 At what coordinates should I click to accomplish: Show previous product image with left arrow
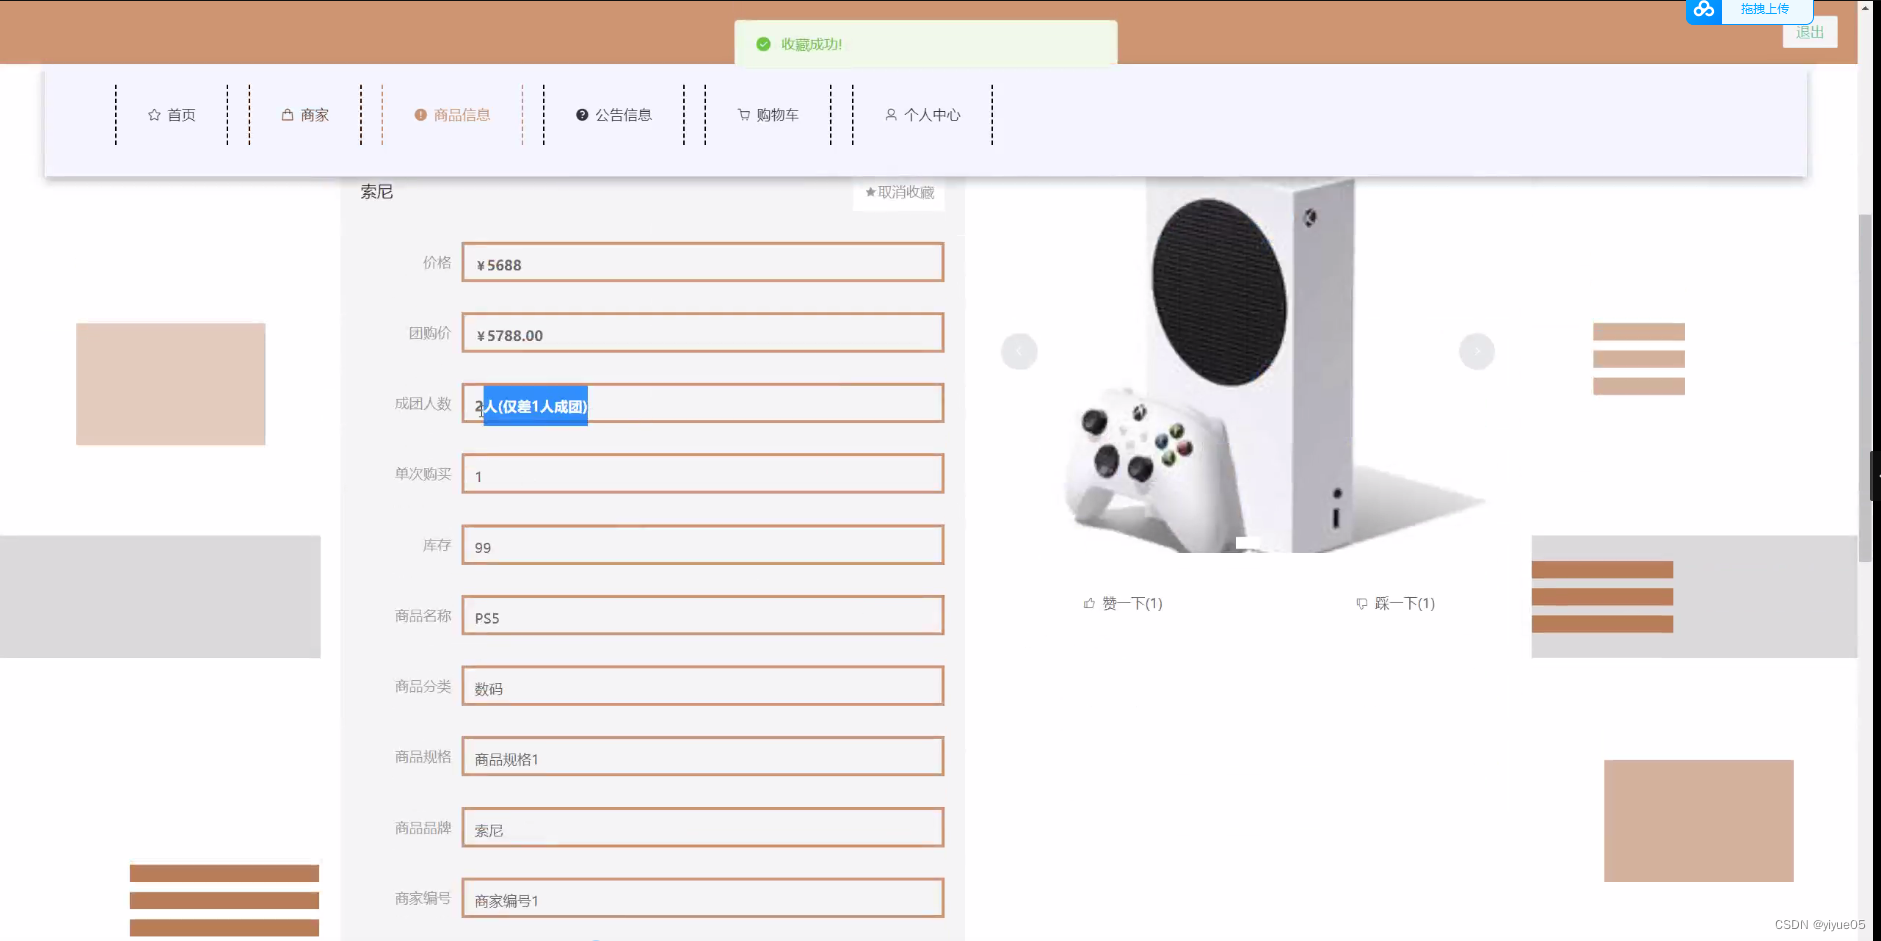click(1019, 351)
